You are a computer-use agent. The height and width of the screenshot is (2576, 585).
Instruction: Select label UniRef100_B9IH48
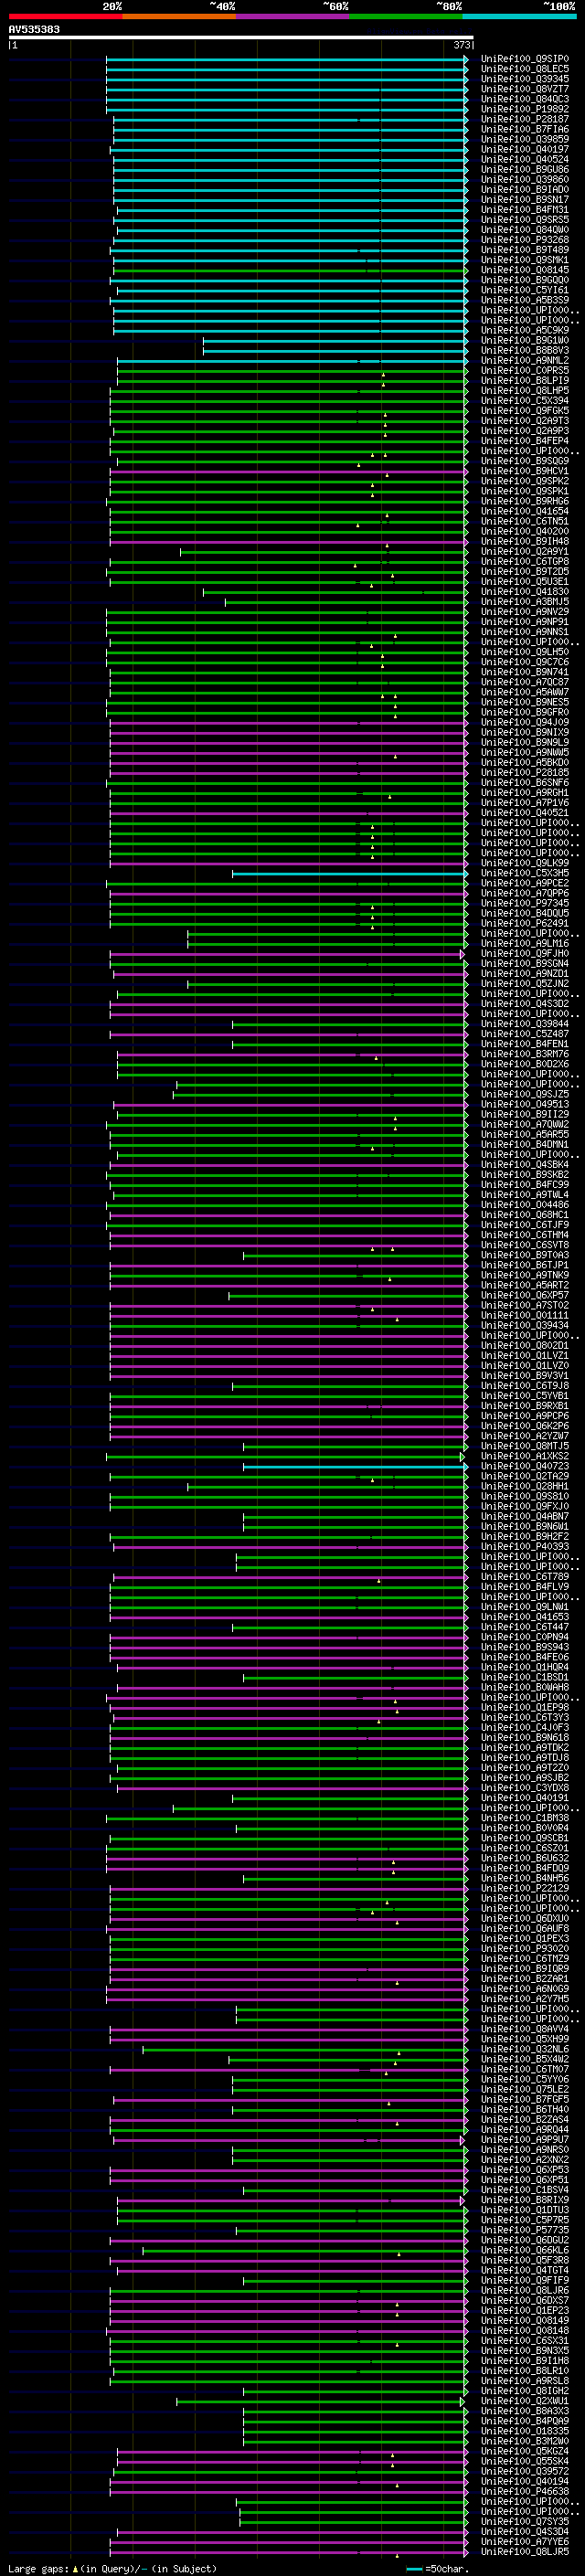(525, 541)
